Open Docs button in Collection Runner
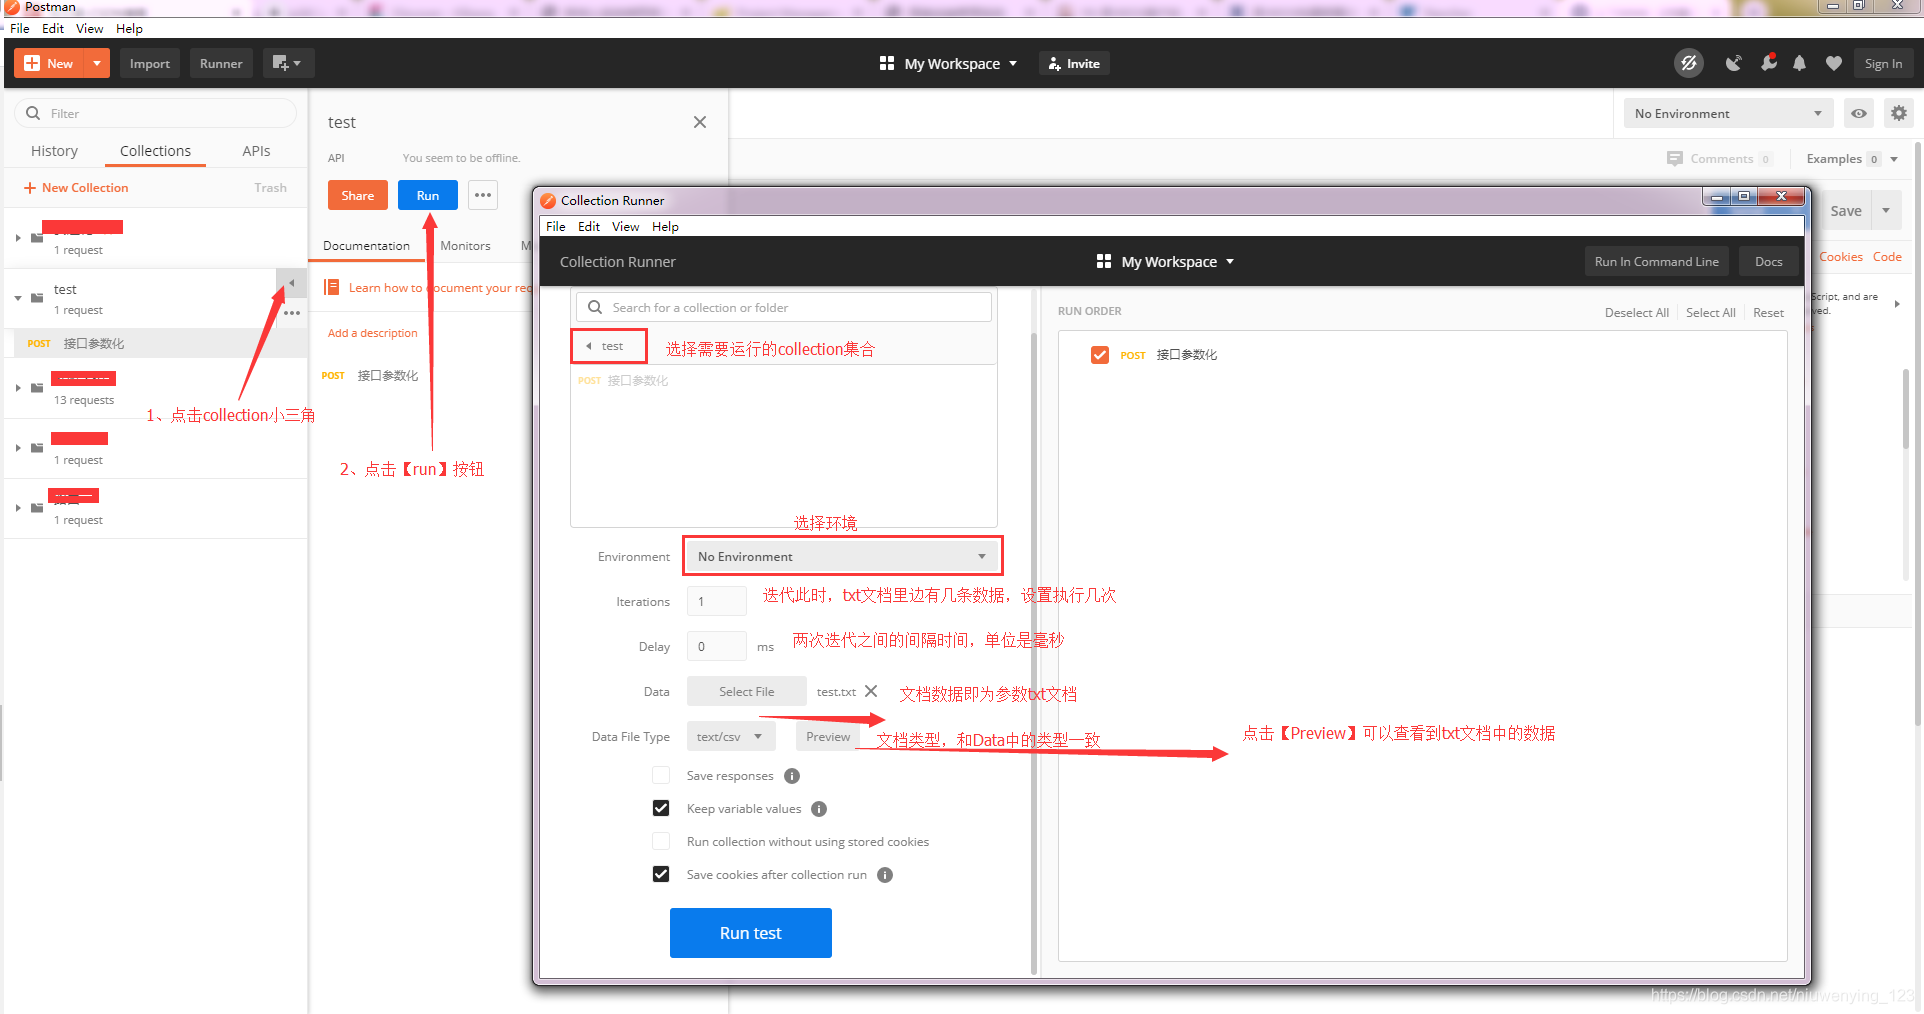Screen dimensions: 1924x1014 coord(1769,261)
